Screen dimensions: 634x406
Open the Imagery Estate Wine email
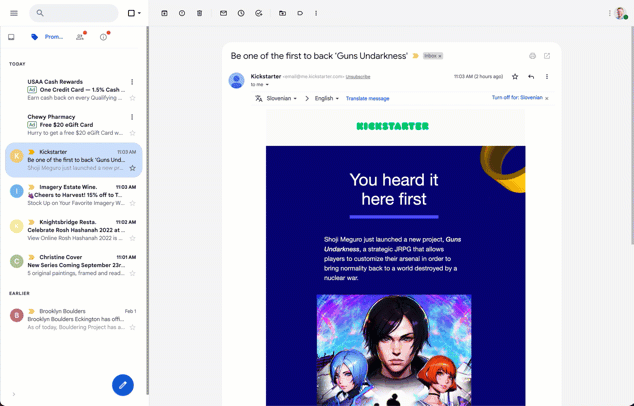74,195
